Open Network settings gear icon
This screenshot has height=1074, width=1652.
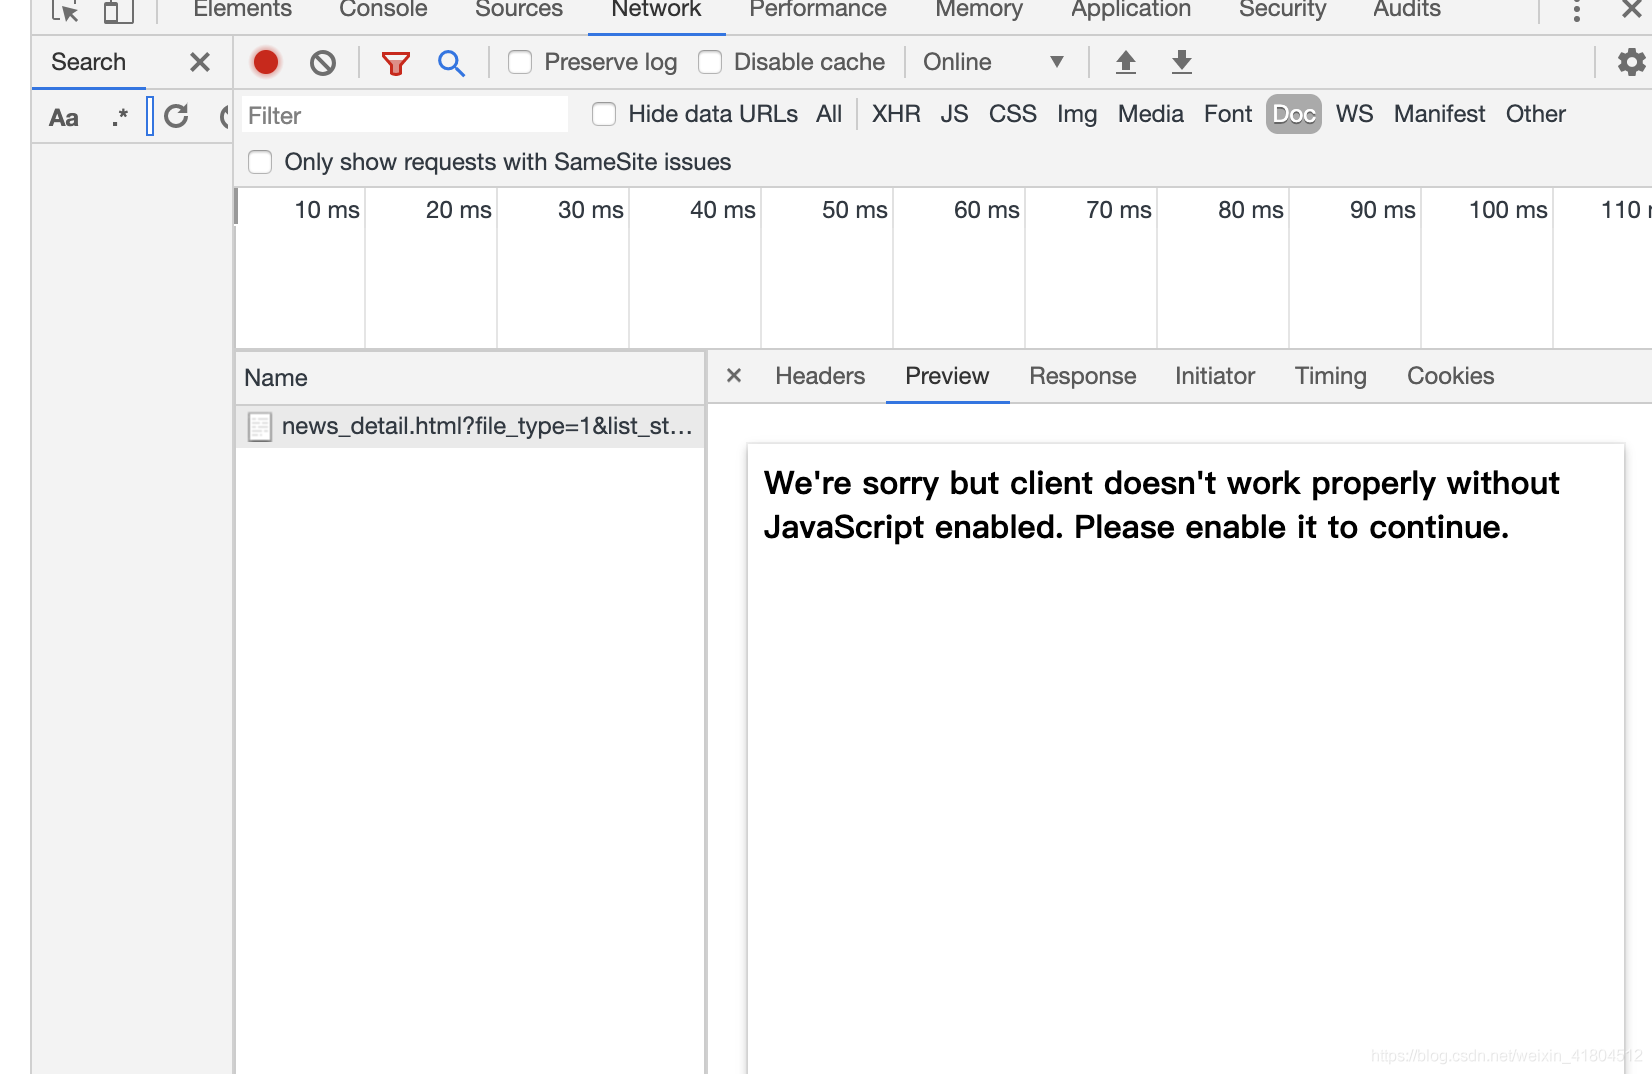coord(1631,62)
